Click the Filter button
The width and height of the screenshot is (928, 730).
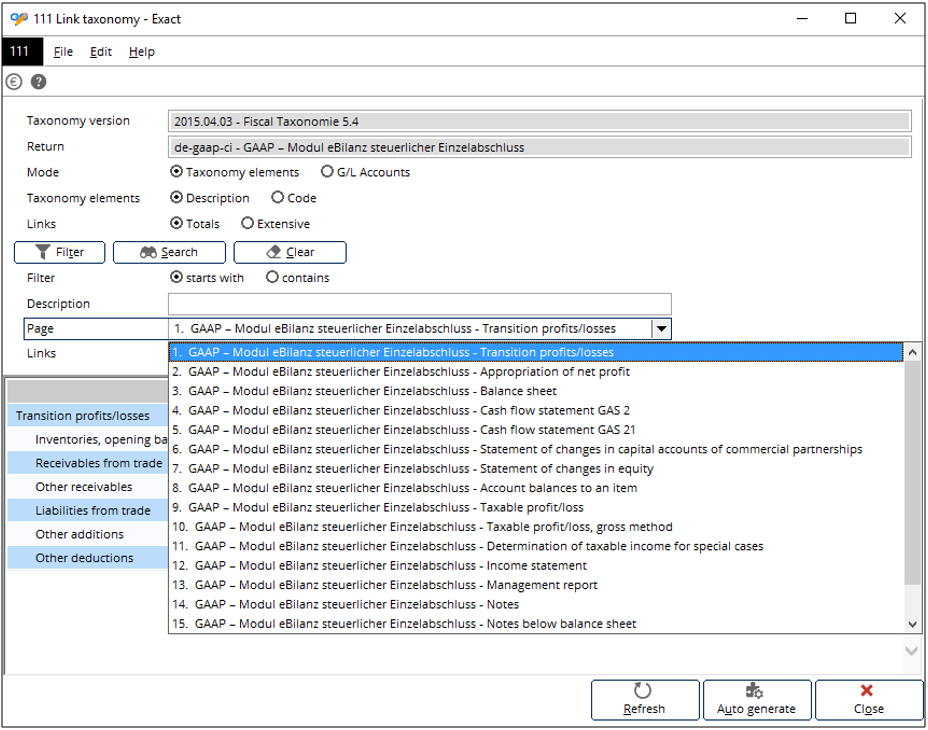pos(60,252)
